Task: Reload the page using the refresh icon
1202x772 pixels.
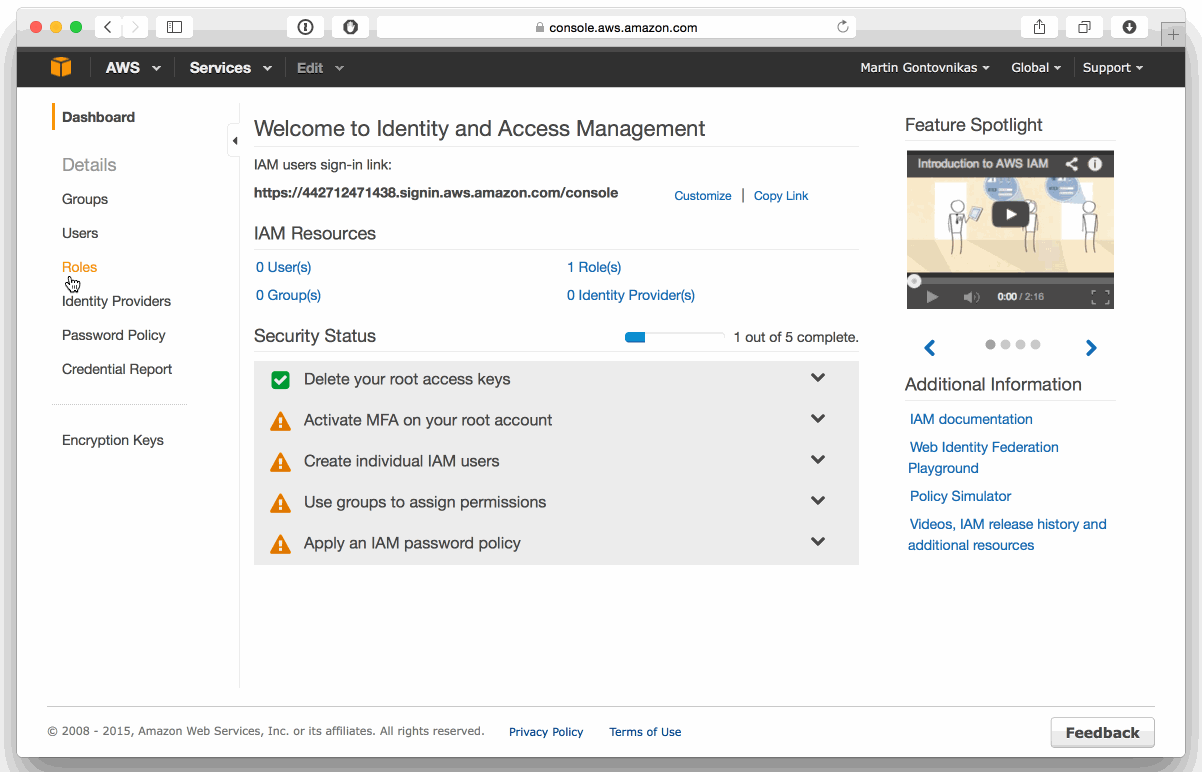Action: point(843,27)
